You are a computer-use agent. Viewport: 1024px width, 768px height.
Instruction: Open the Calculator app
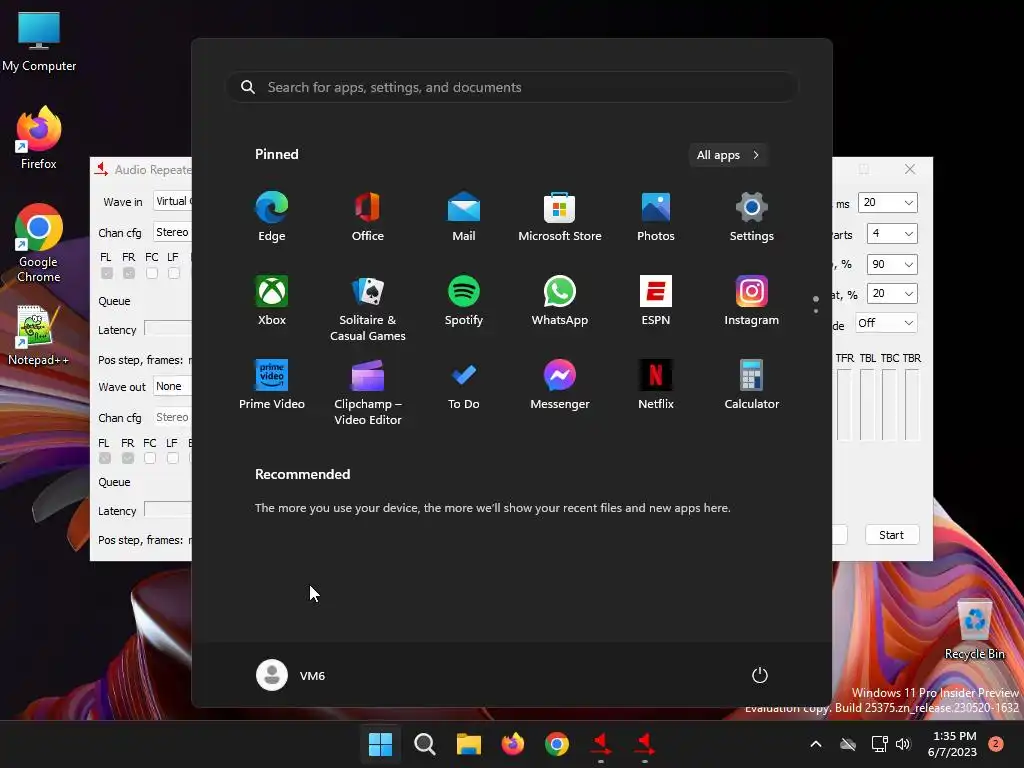752,385
